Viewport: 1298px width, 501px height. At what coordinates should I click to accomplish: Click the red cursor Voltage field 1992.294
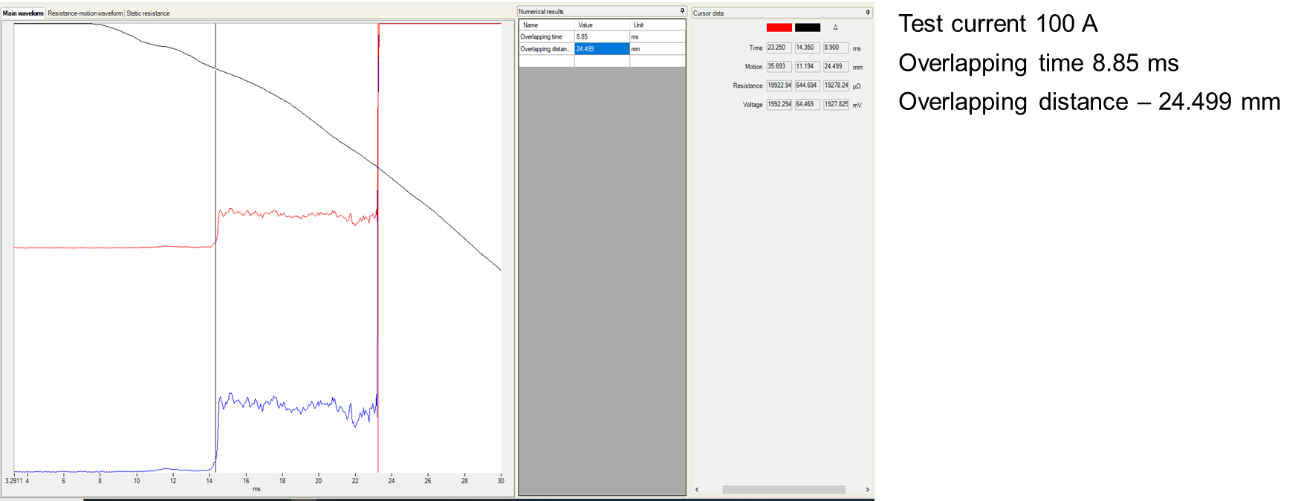(779, 104)
